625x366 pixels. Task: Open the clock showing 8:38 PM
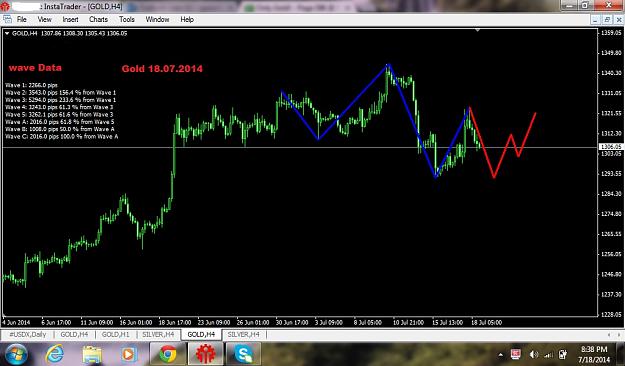(x=594, y=354)
